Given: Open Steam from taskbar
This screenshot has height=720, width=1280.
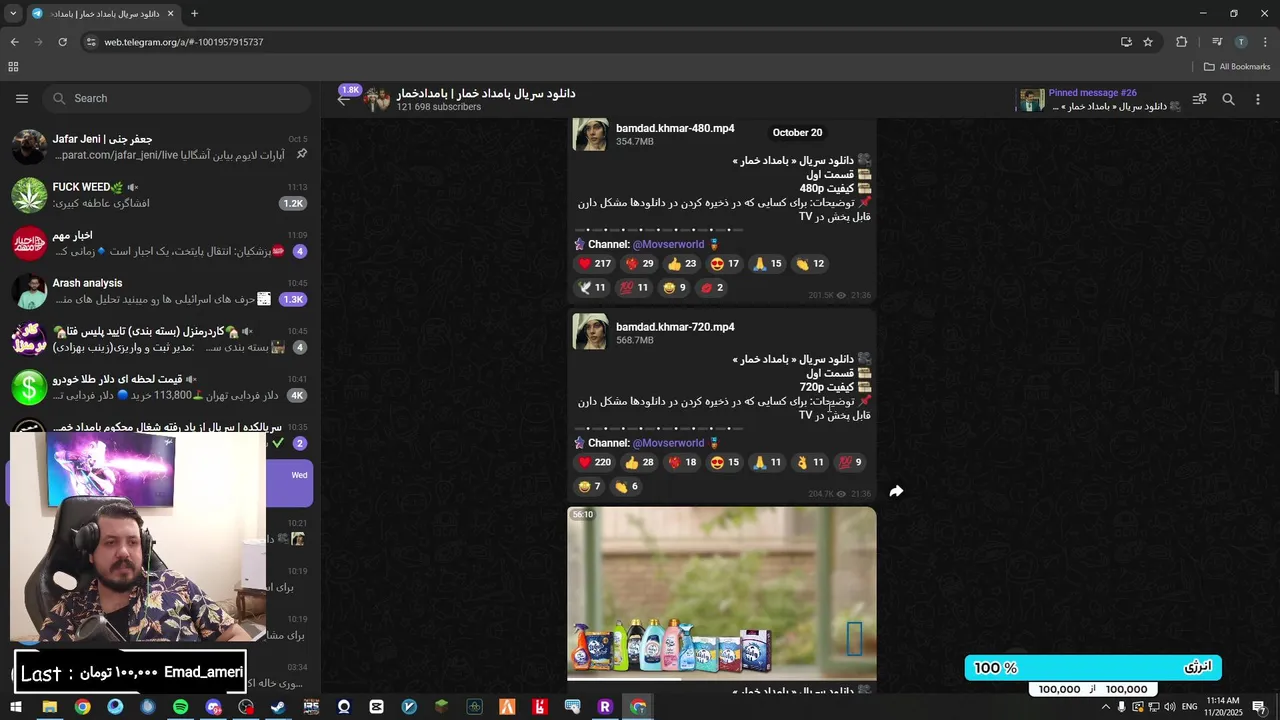Looking at the screenshot, I should point(278,707).
